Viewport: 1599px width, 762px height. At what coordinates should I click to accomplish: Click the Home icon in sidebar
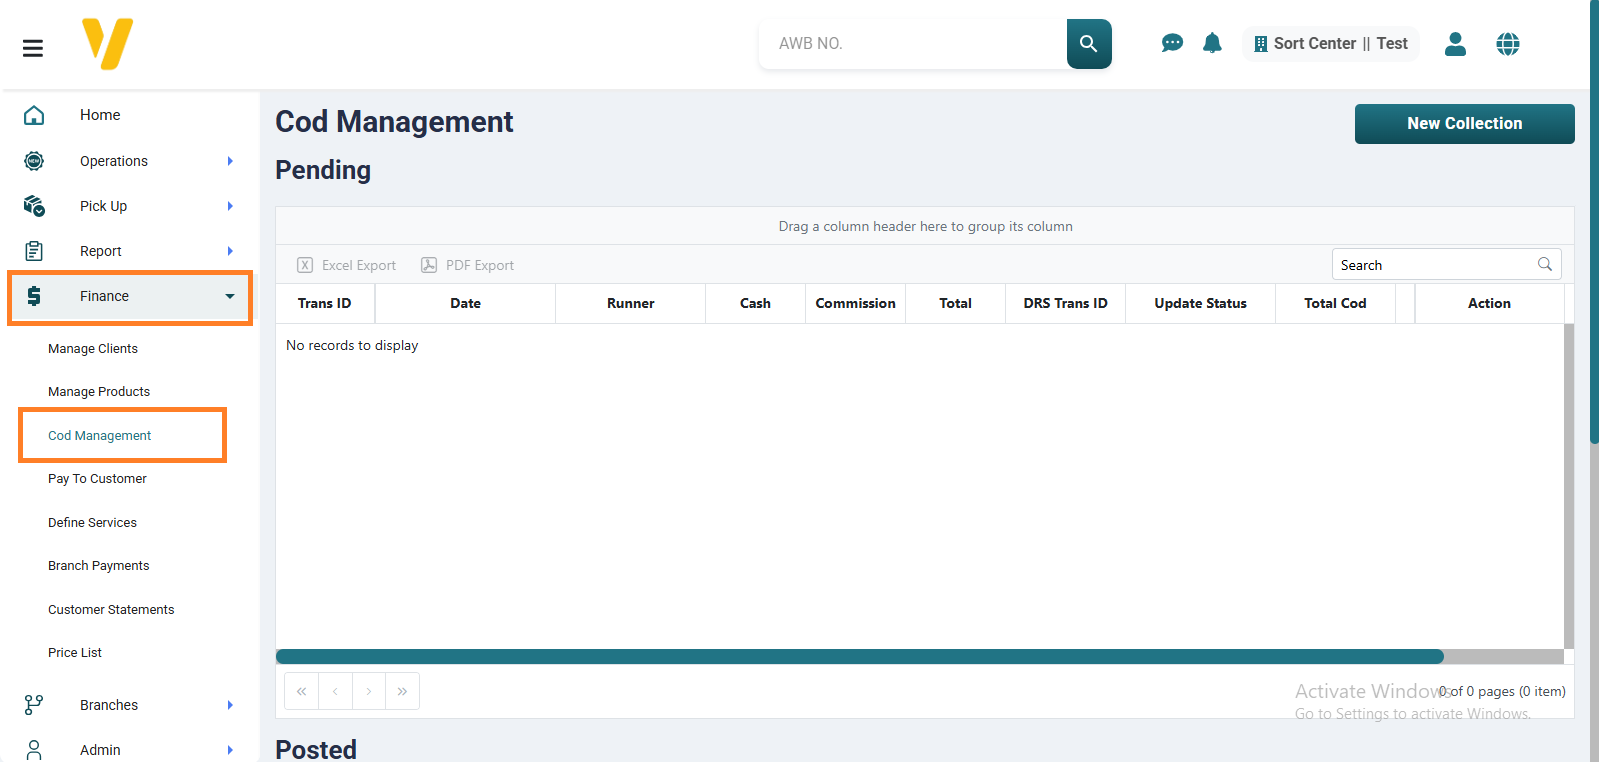pos(34,115)
